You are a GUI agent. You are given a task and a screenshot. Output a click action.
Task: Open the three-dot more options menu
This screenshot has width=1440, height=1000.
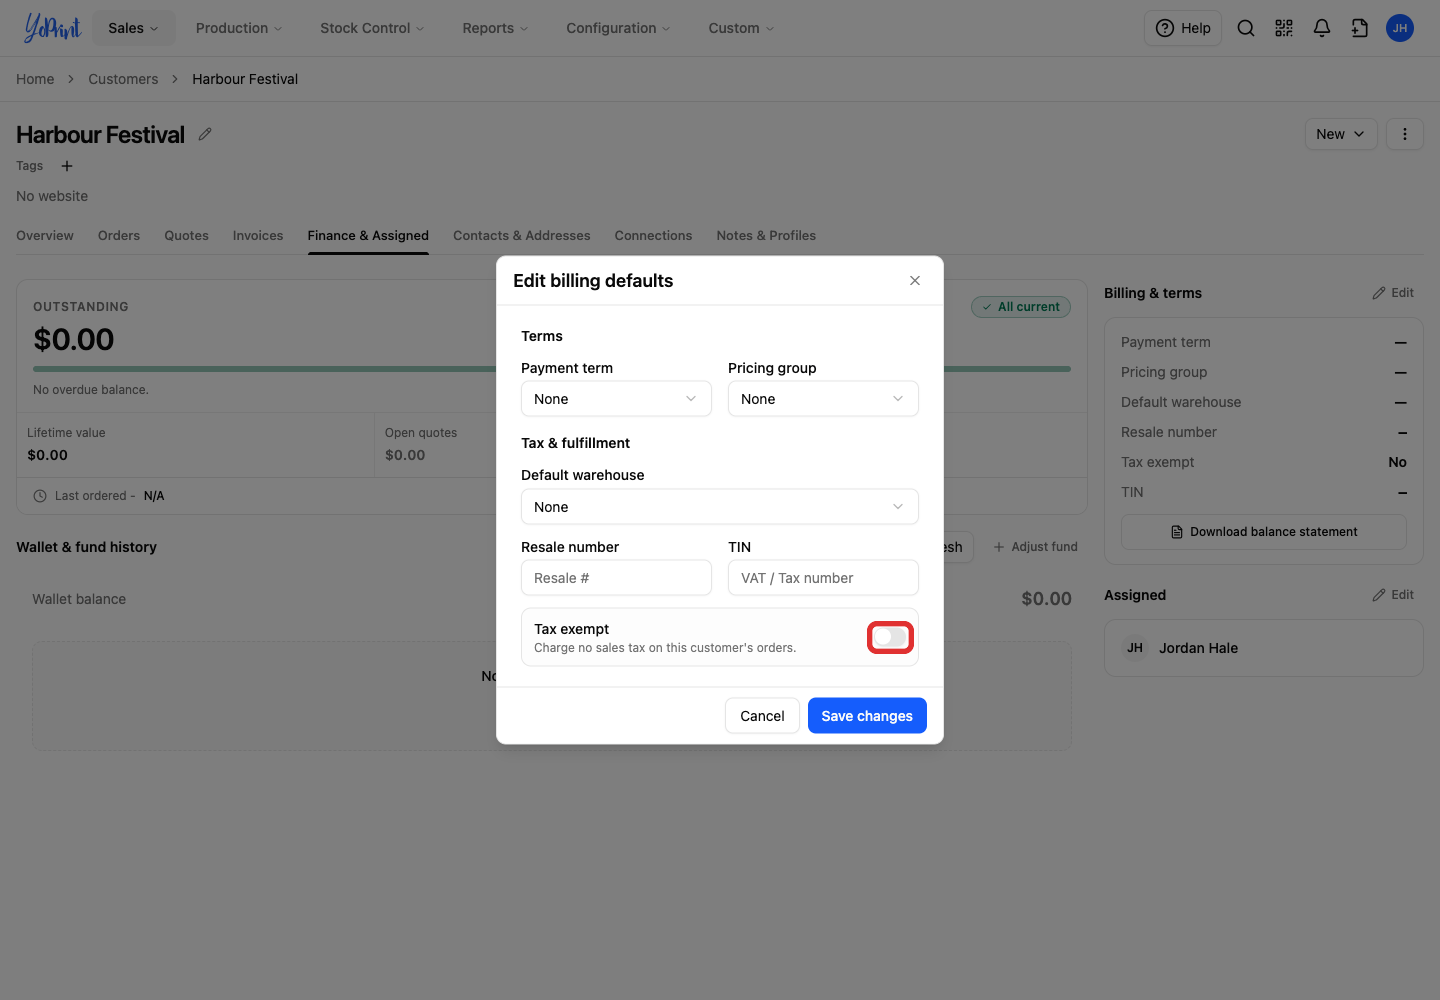(1405, 134)
